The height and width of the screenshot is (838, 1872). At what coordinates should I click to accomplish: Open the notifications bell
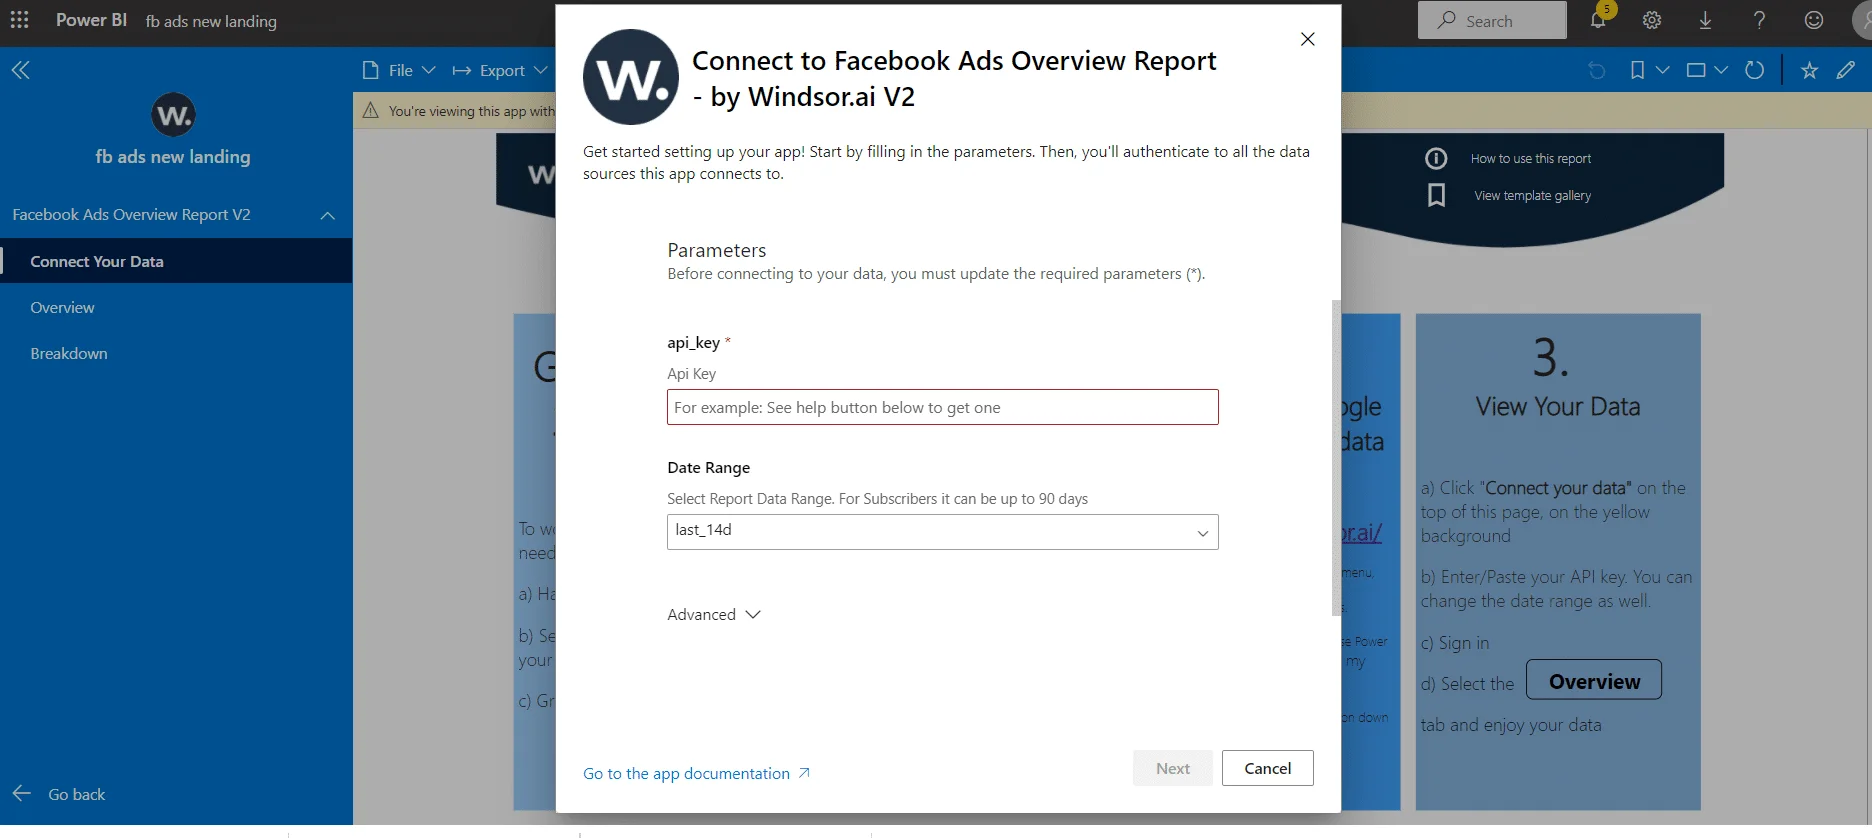(1598, 20)
